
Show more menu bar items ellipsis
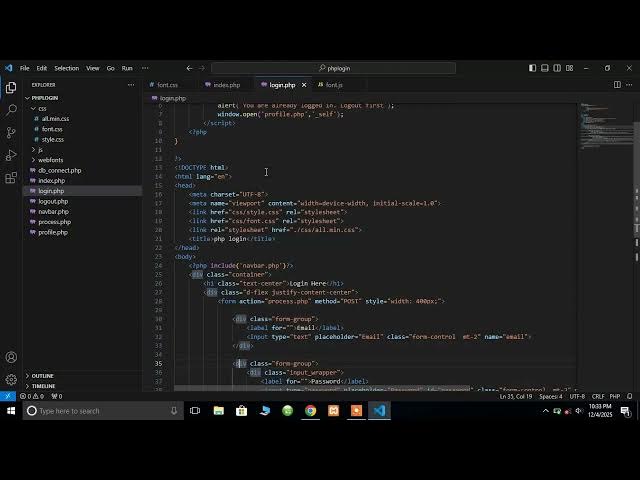pos(145,68)
